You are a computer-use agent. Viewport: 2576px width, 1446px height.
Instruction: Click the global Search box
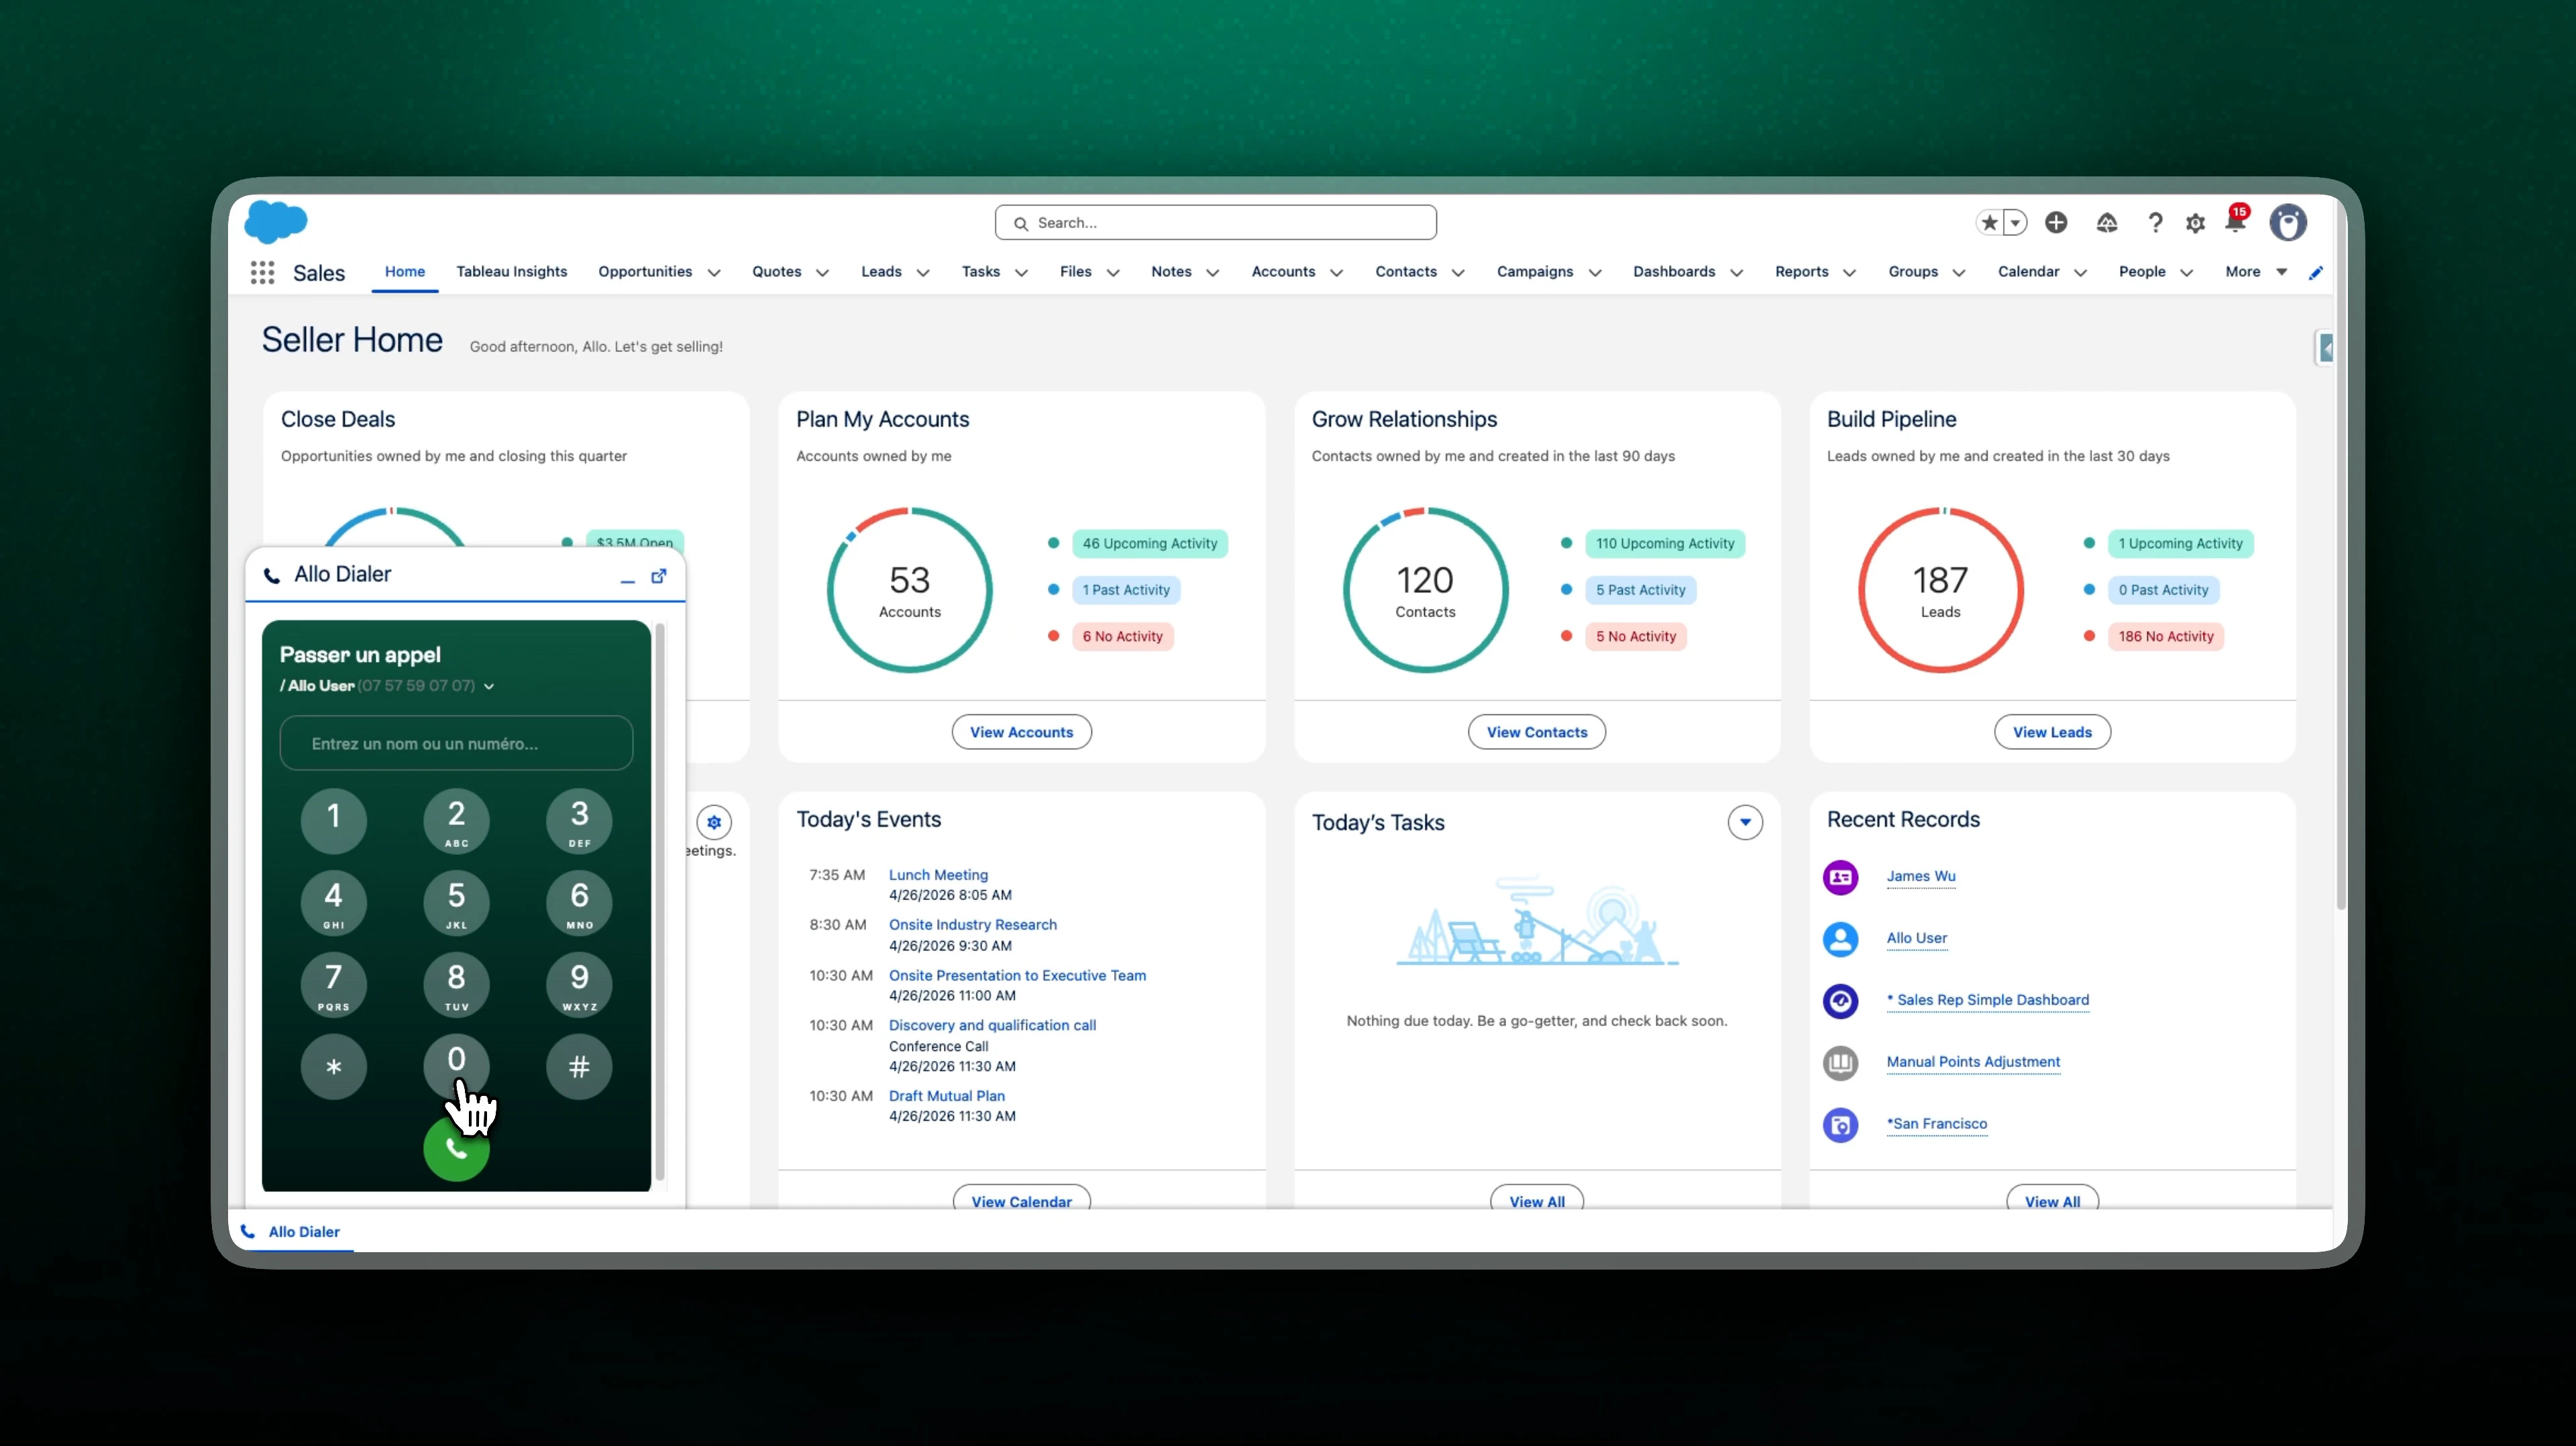(1215, 223)
